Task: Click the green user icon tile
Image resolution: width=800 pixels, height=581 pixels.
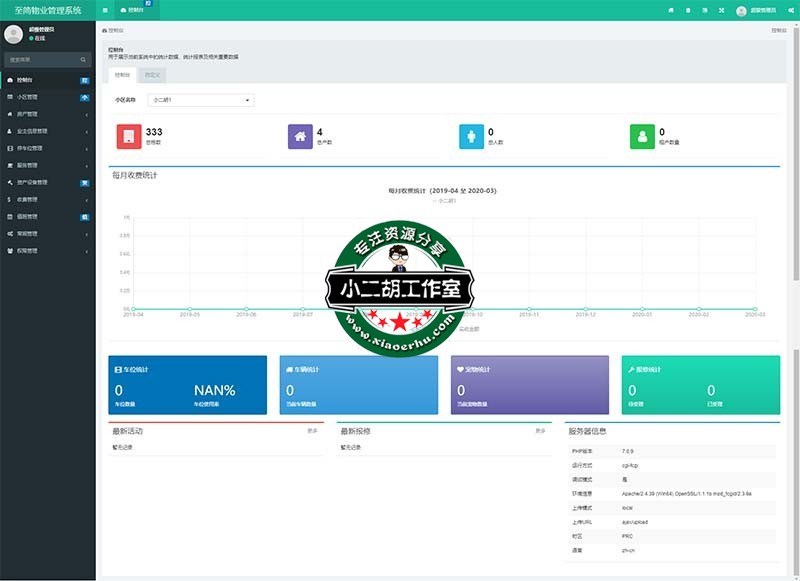Action: (x=642, y=136)
